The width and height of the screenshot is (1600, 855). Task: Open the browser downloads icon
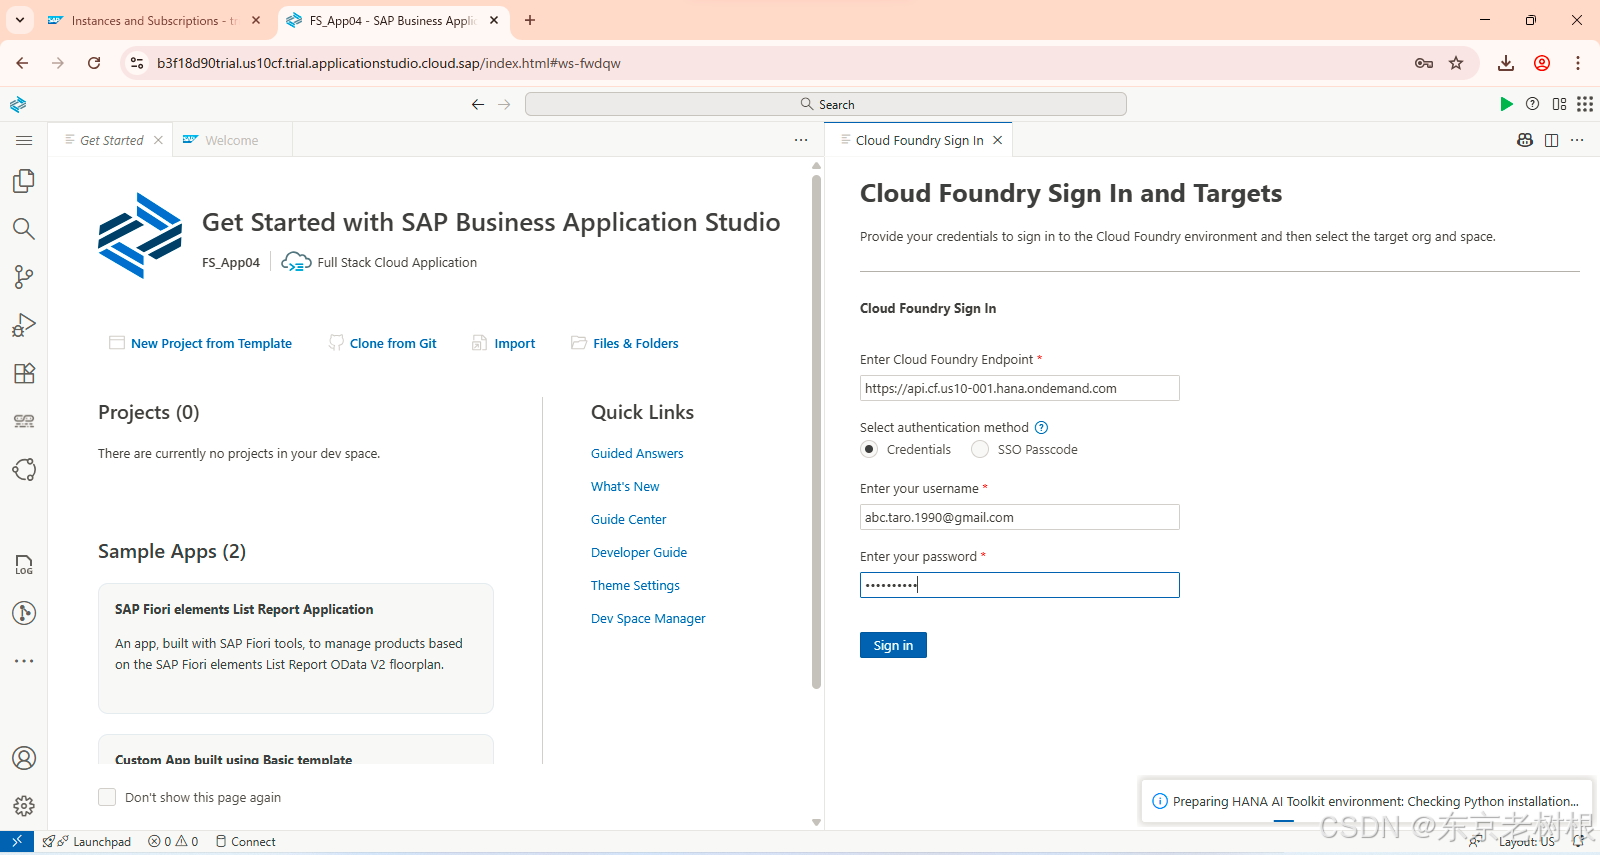point(1505,63)
